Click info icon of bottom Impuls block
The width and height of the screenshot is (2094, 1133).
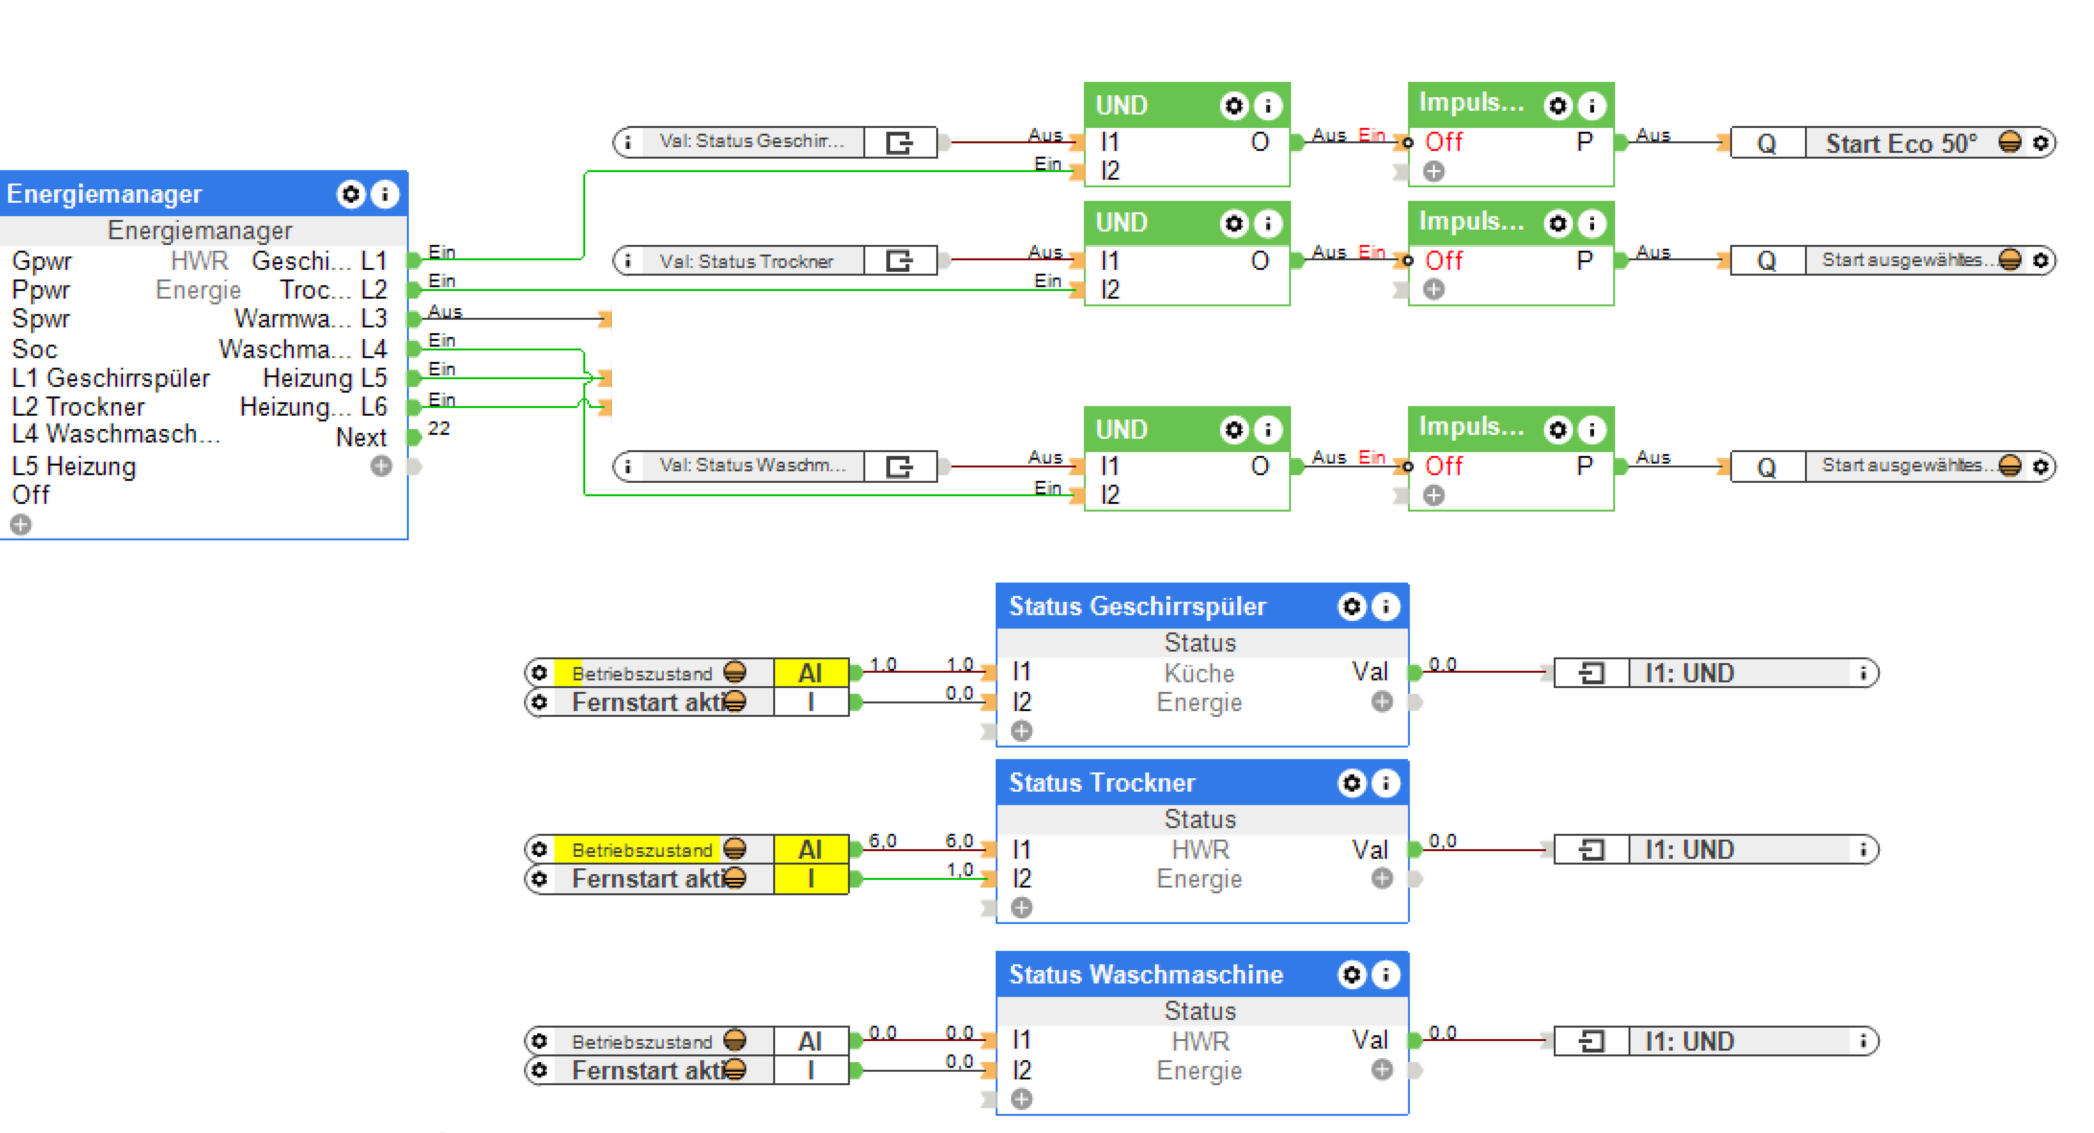coord(1591,430)
